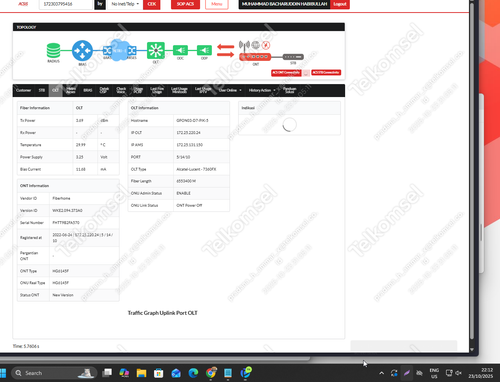Click the Vendor ID value Fiberhome
Viewport: 500px width, 382px height.
coord(61,198)
